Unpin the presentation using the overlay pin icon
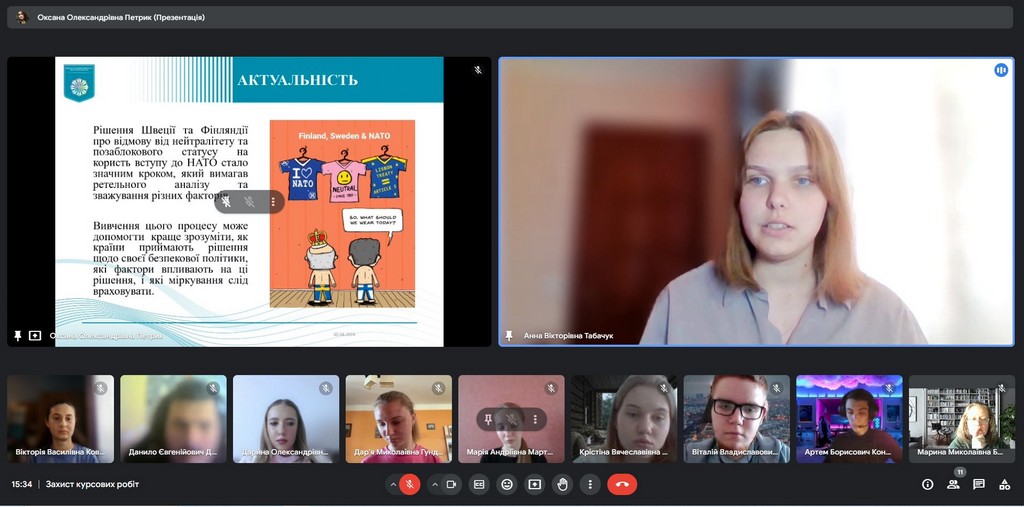Image resolution: width=1024 pixels, height=507 pixels. [x=226, y=202]
